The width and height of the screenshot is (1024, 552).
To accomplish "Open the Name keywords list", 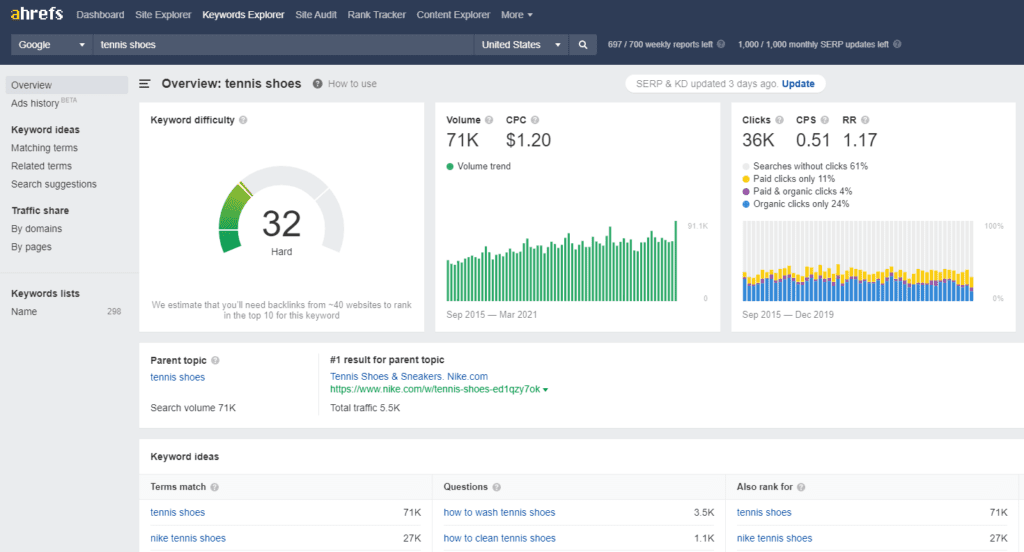I will pyautogui.click(x=24, y=312).
